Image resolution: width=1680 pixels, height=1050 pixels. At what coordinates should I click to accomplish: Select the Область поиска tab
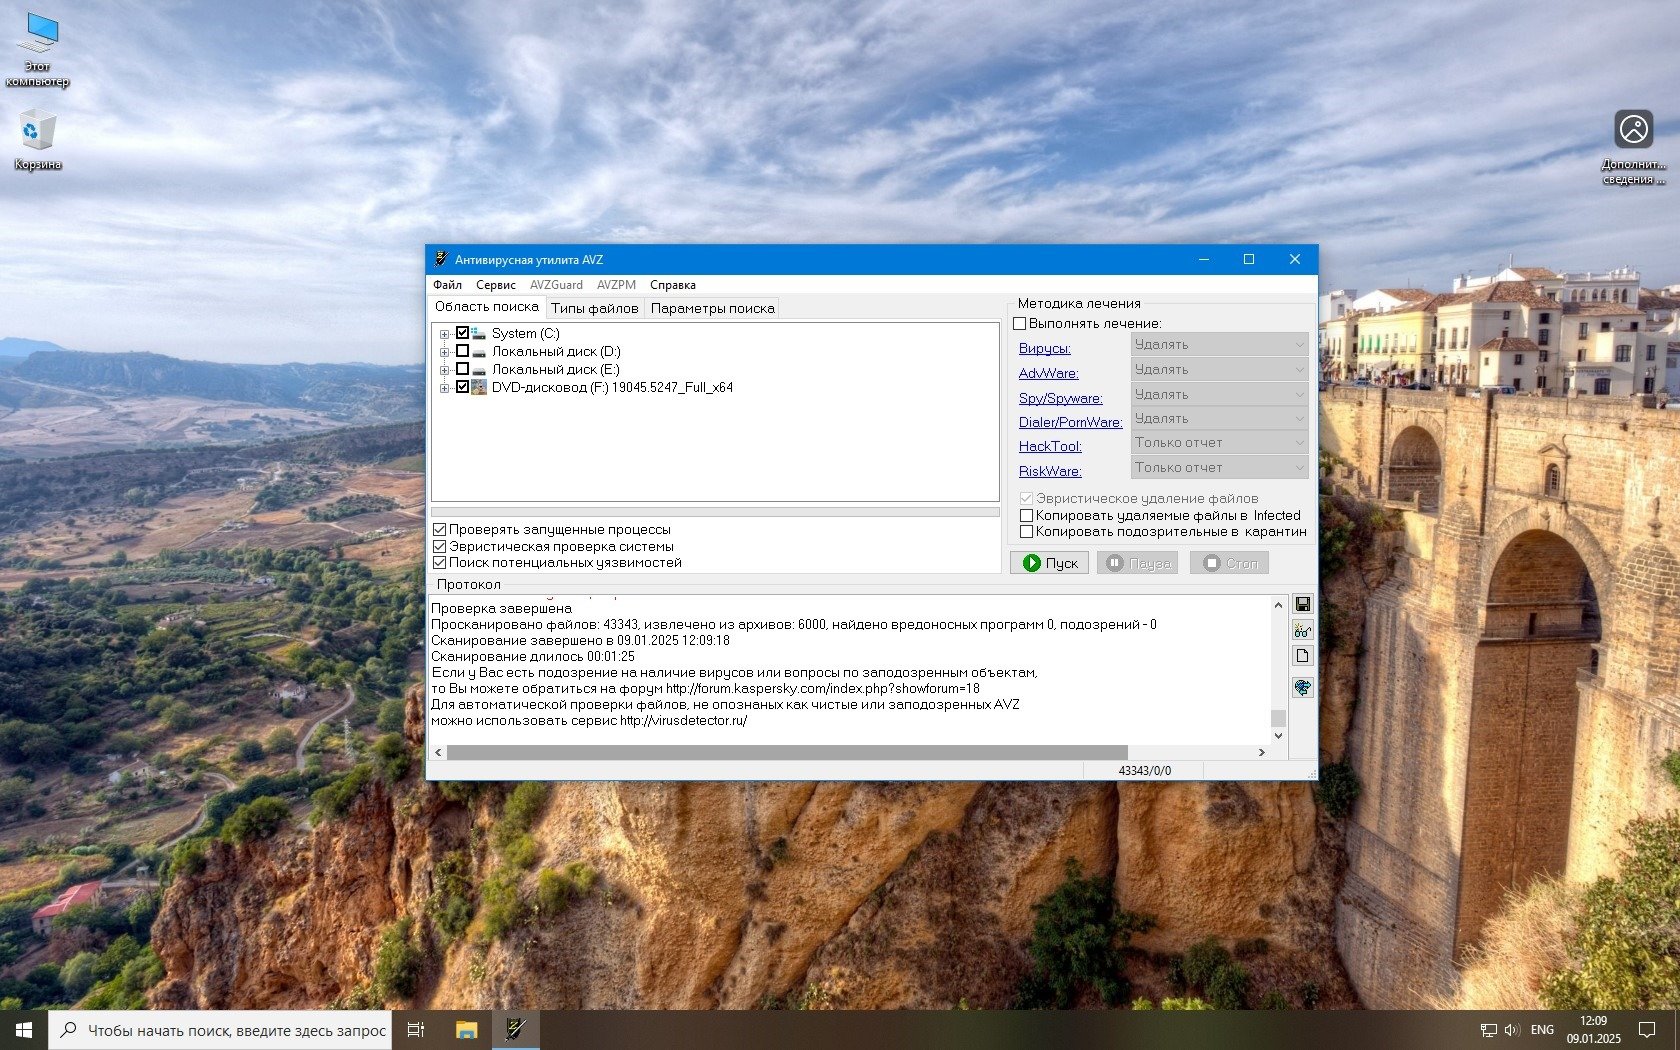(487, 307)
